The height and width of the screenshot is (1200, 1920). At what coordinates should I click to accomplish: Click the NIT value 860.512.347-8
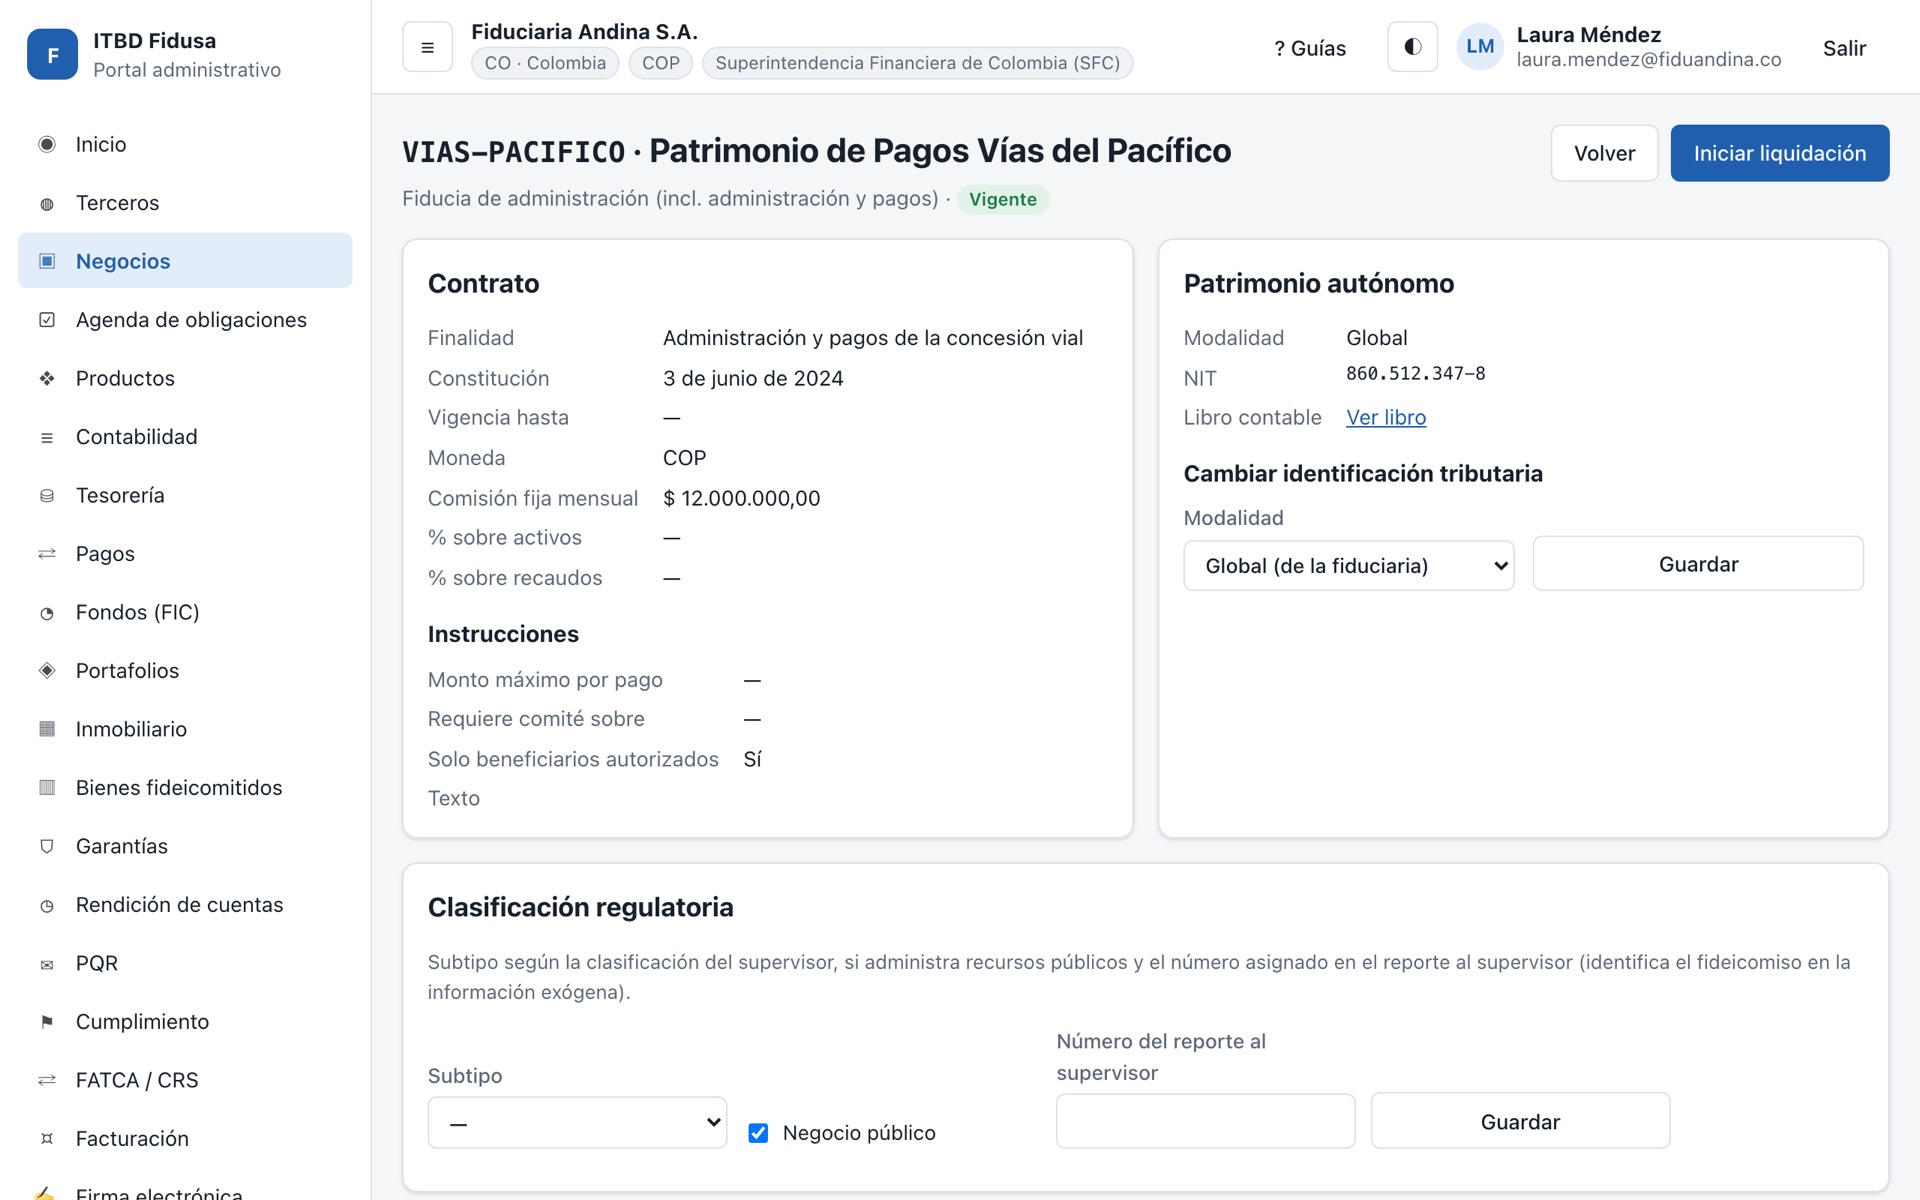(1415, 374)
